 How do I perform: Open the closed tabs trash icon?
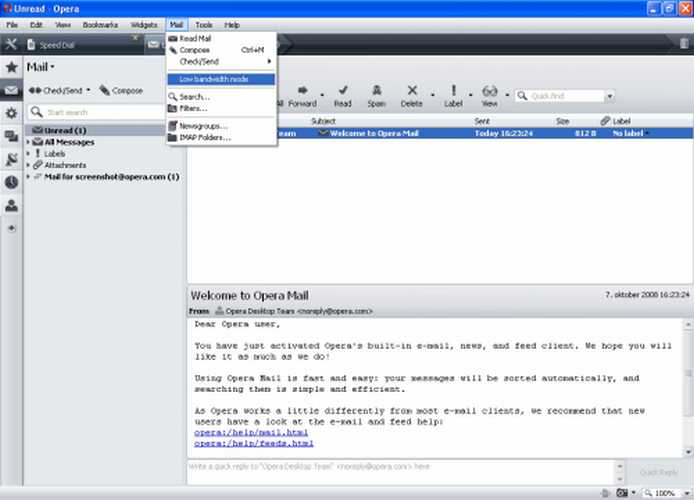click(684, 43)
